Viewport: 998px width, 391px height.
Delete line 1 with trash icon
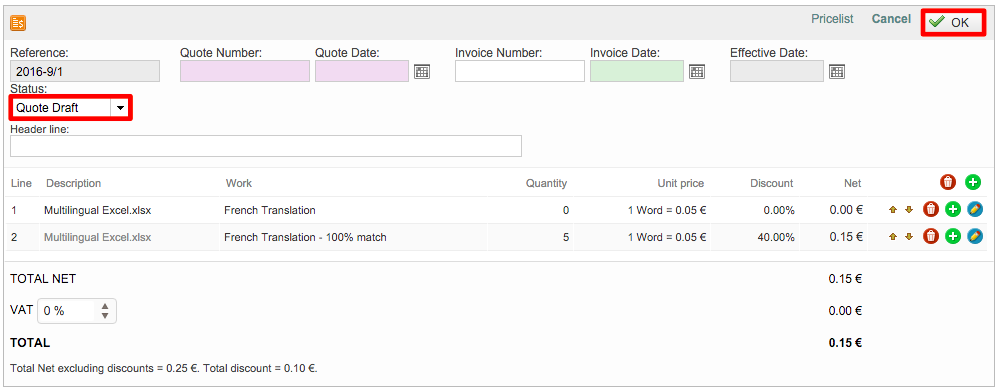pos(931,210)
